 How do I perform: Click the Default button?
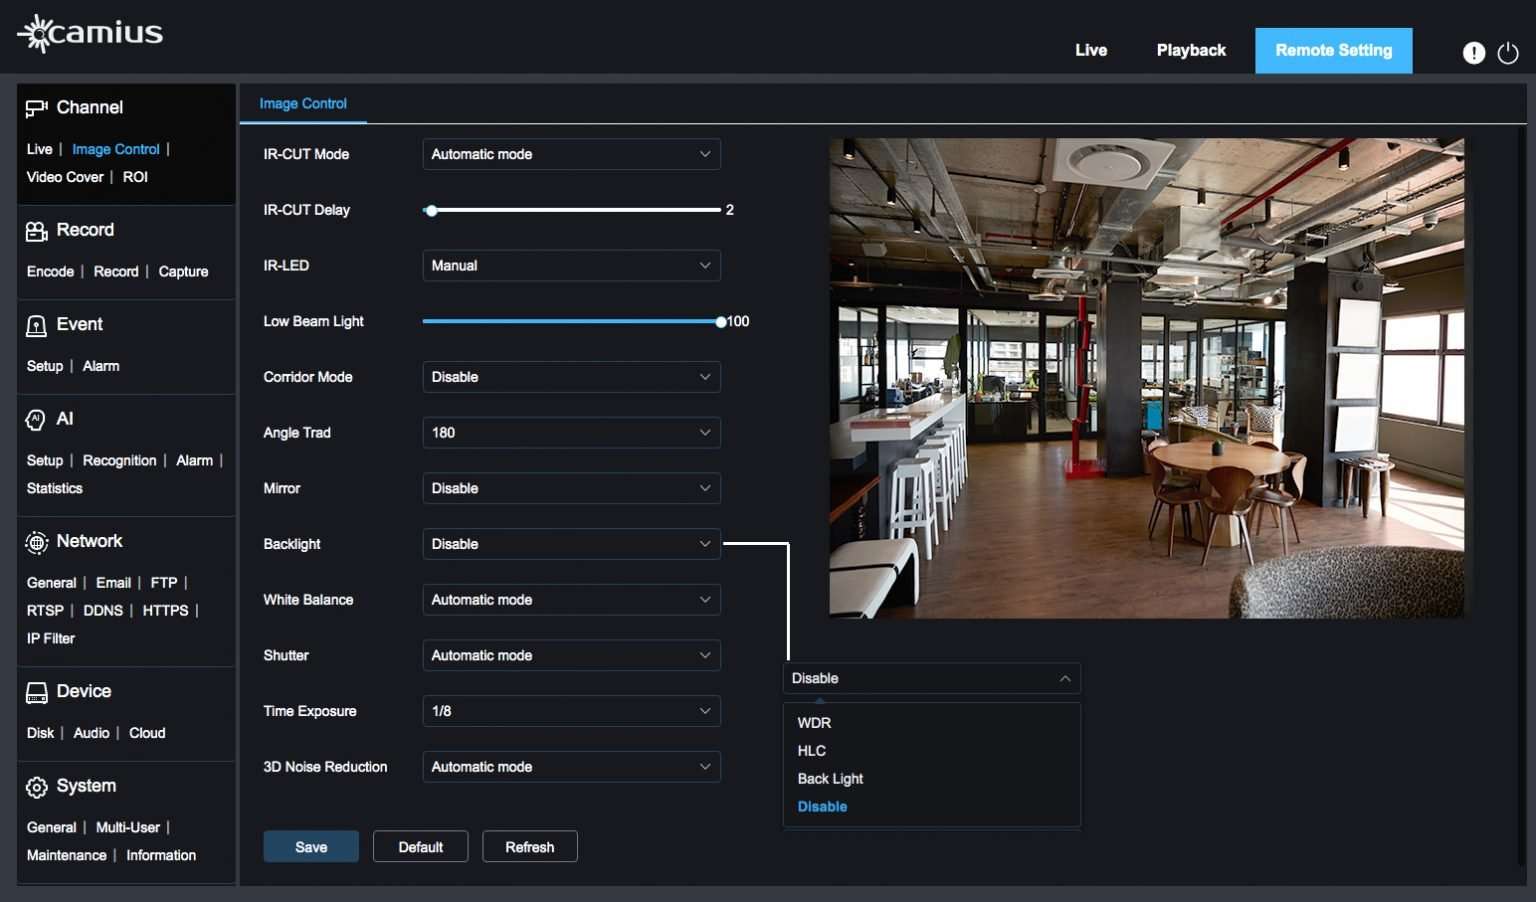point(420,847)
